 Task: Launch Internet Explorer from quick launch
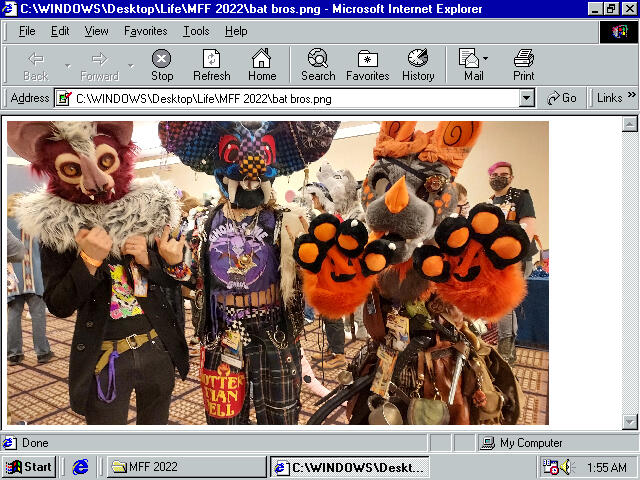(x=81, y=467)
